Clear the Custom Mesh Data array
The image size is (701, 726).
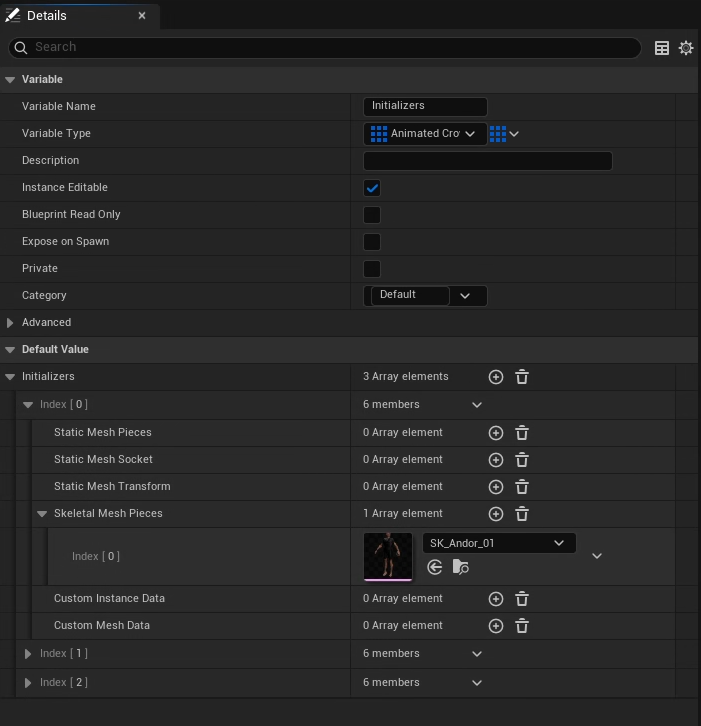522,626
